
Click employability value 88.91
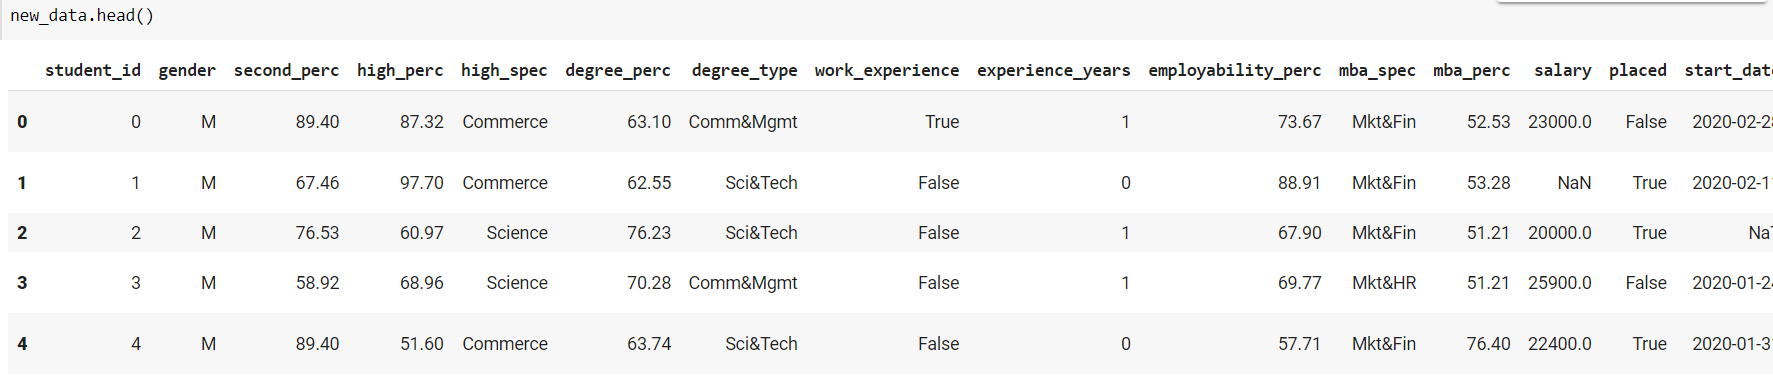(x=1299, y=183)
